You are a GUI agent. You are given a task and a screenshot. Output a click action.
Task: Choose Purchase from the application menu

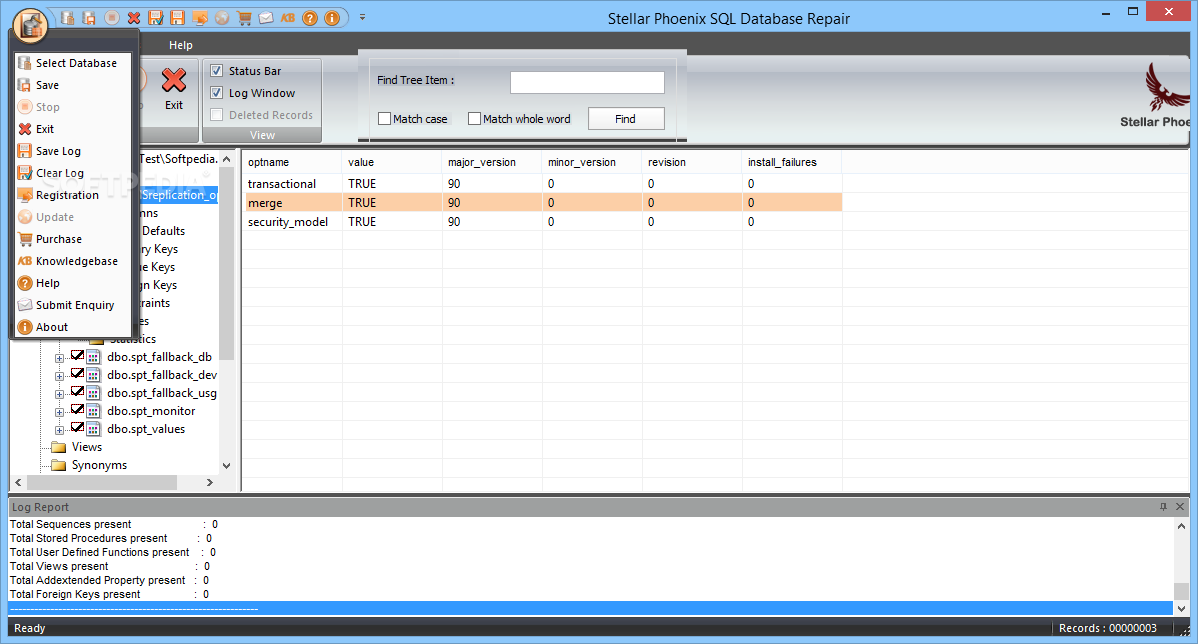(x=74, y=239)
